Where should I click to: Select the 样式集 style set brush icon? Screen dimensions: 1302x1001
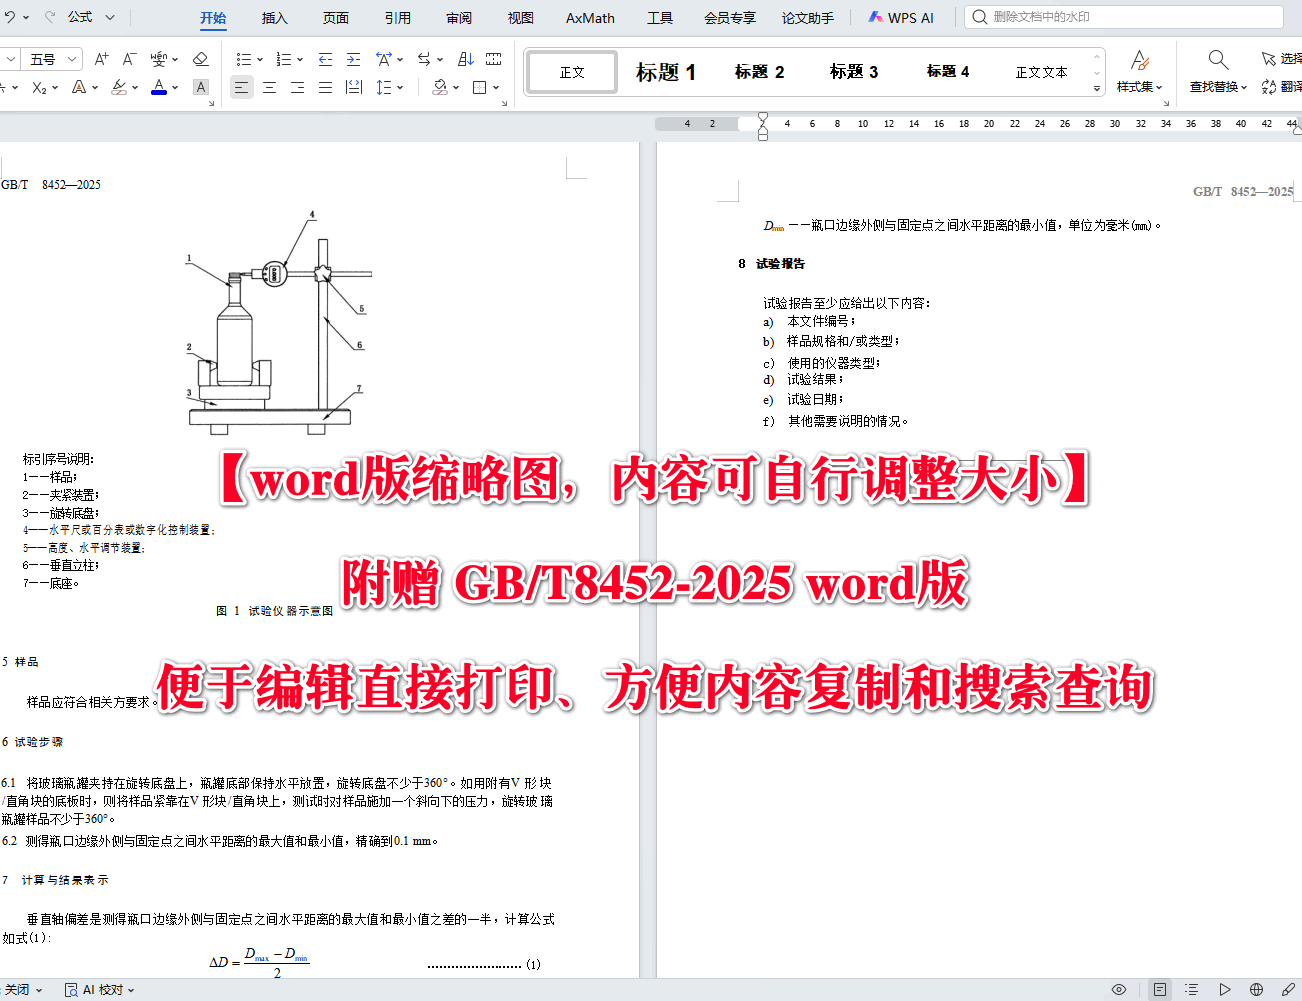coord(1140,63)
